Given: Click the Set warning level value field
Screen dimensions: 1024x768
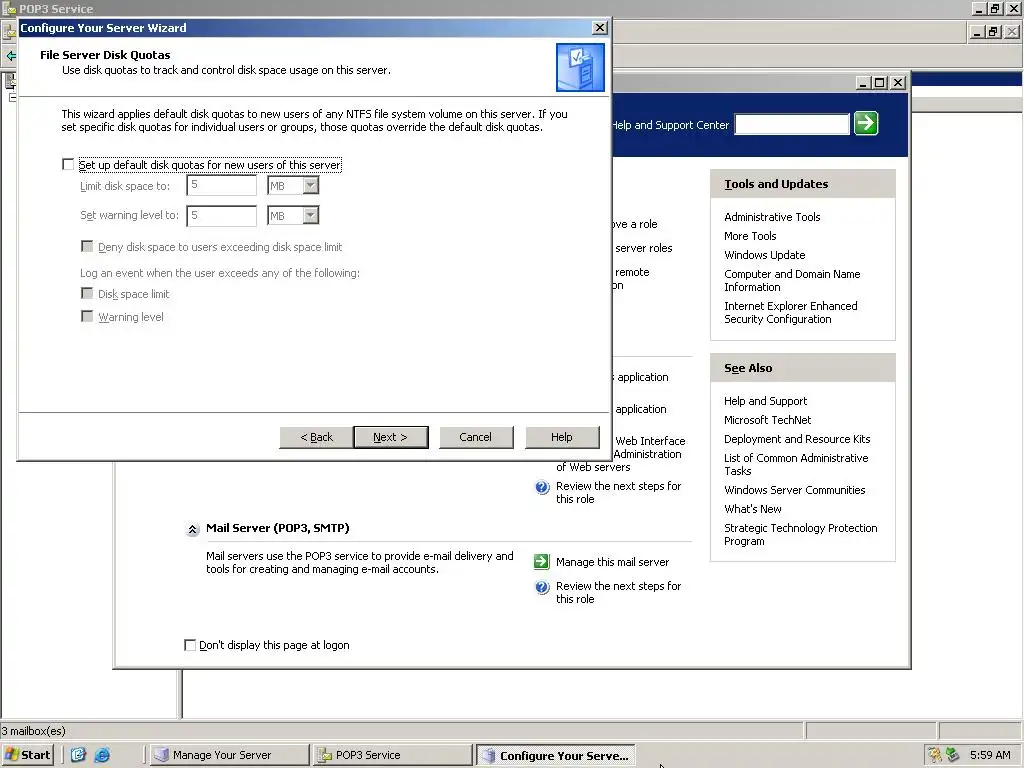Looking at the screenshot, I should coord(221,216).
